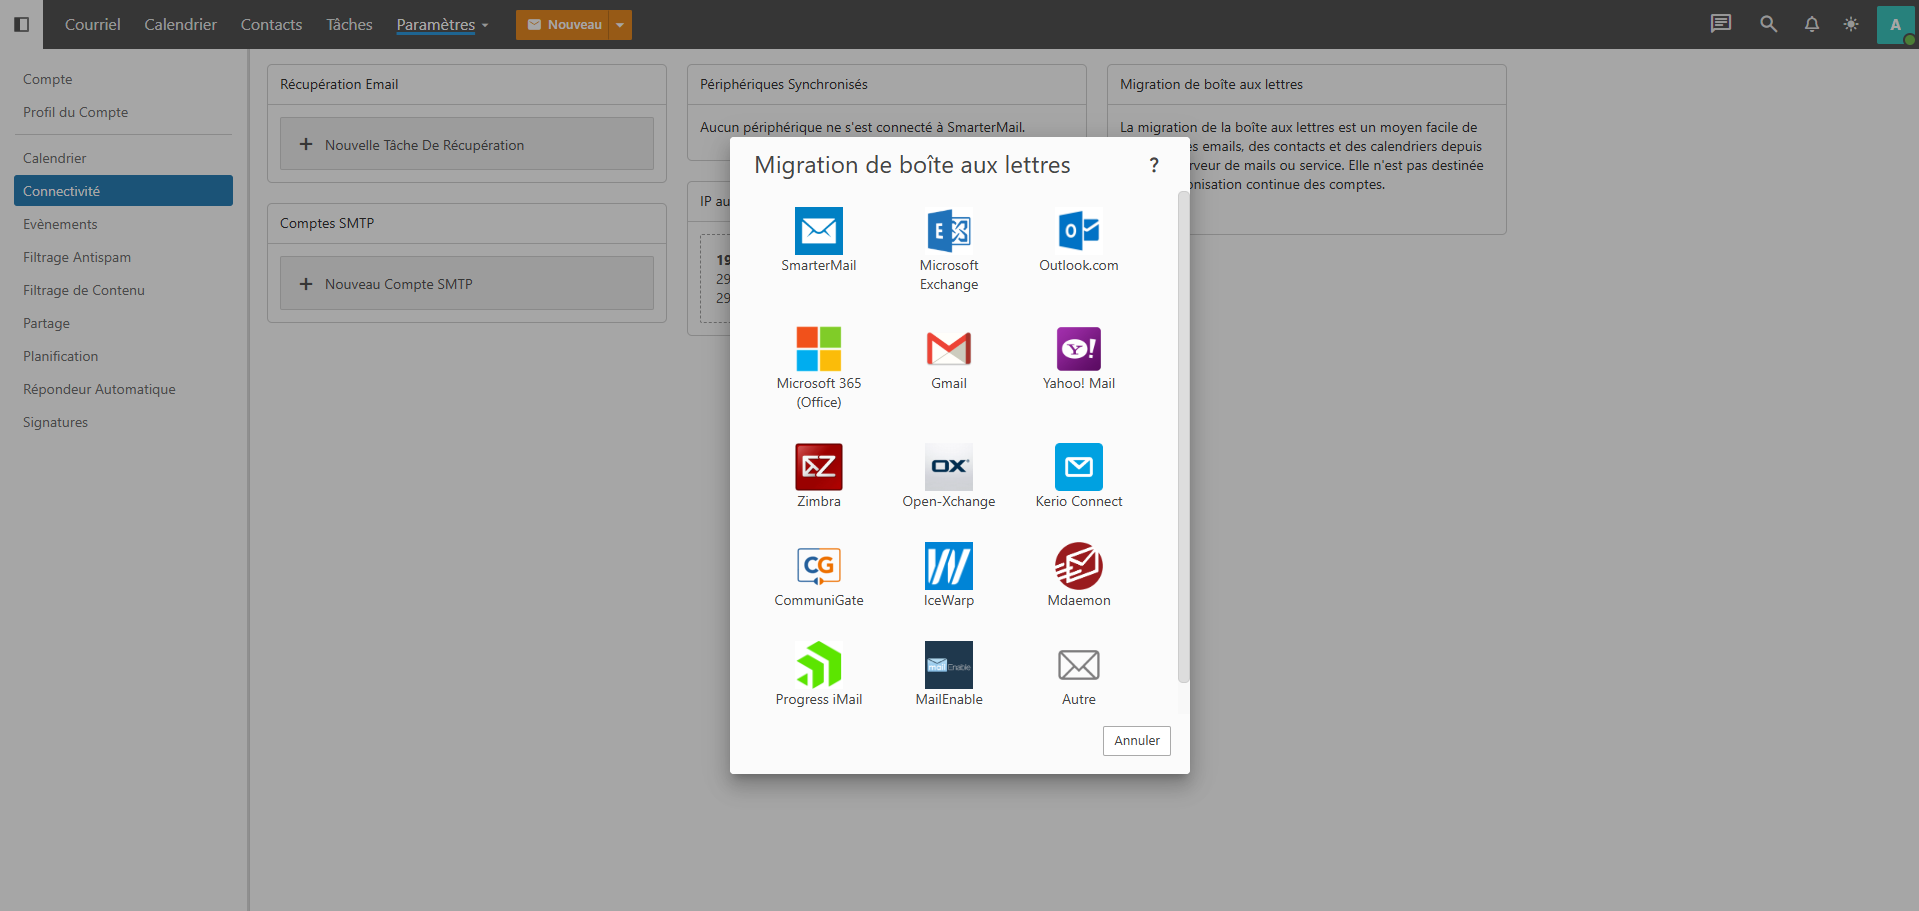Choose Zimbra migration source
1919x911 pixels.
pos(818,476)
